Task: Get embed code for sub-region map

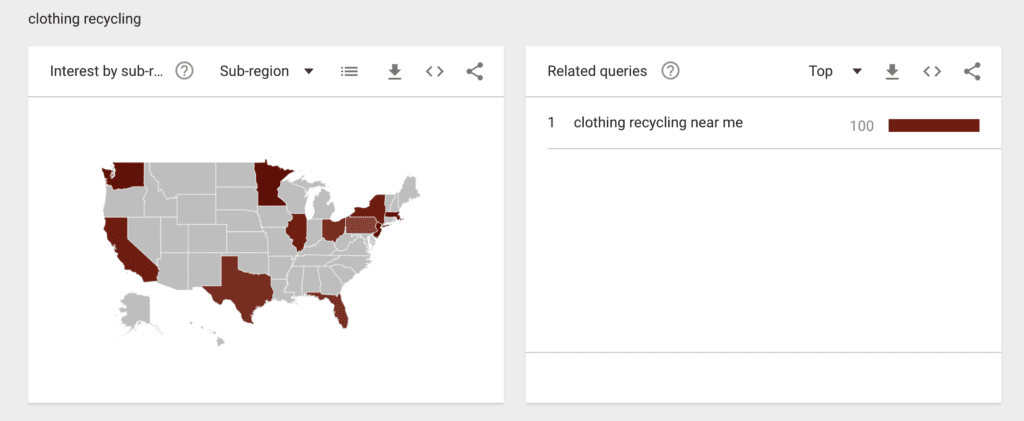Action: [434, 72]
